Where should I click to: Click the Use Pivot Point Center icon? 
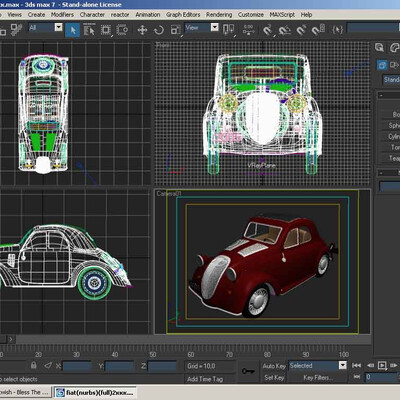tap(229, 30)
